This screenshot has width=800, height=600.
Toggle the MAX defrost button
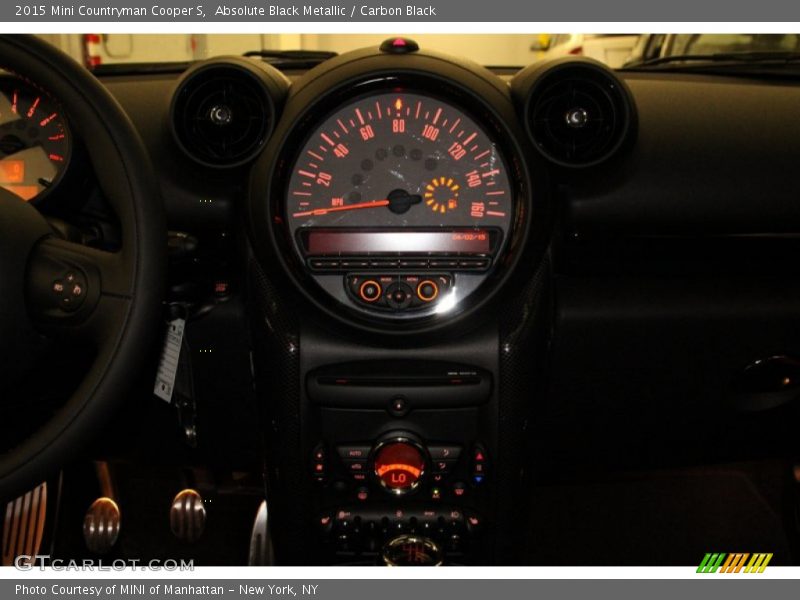click(359, 477)
